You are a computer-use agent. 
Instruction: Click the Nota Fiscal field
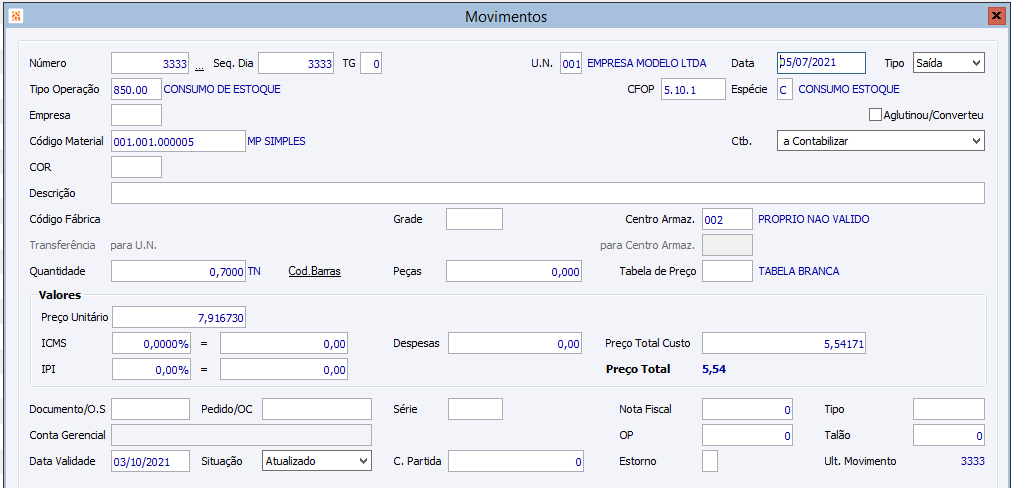click(748, 409)
